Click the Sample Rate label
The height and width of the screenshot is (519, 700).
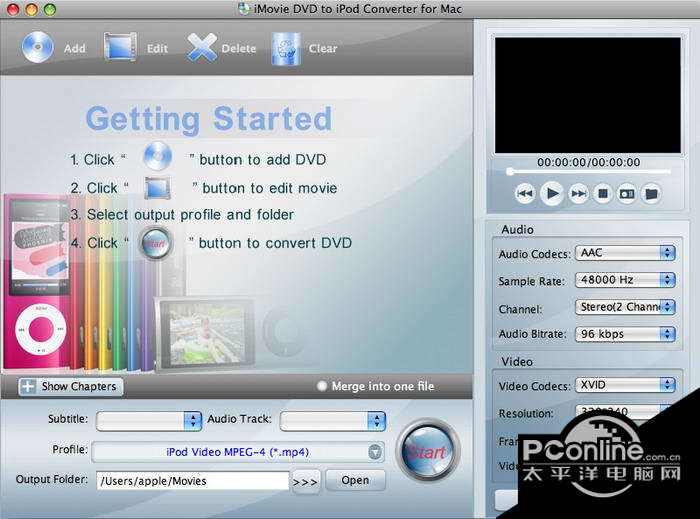(x=531, y=281)
